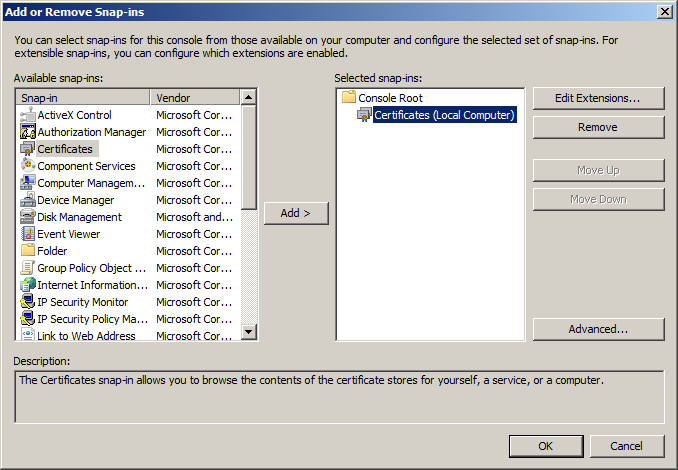Choose Group Policy Object snap-in entry
This screenshot has height=470, width=678.
pyautogui.click(x=91, y=268)
